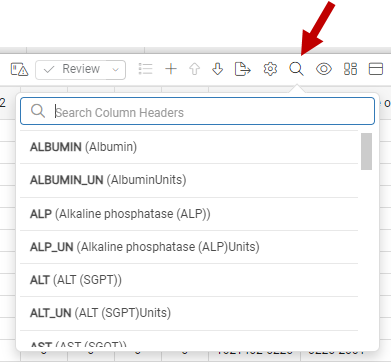Select ALBUMIN_UN (AlbuminUnits) entry
Image resolution: width=391 pixels, height=362 pixels.
pyautogui.click(x=189, y=180)
